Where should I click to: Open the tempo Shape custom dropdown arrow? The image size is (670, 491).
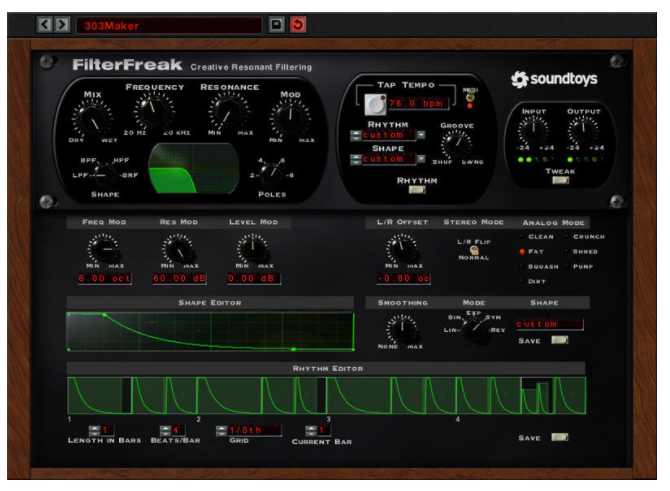(421, 159)
